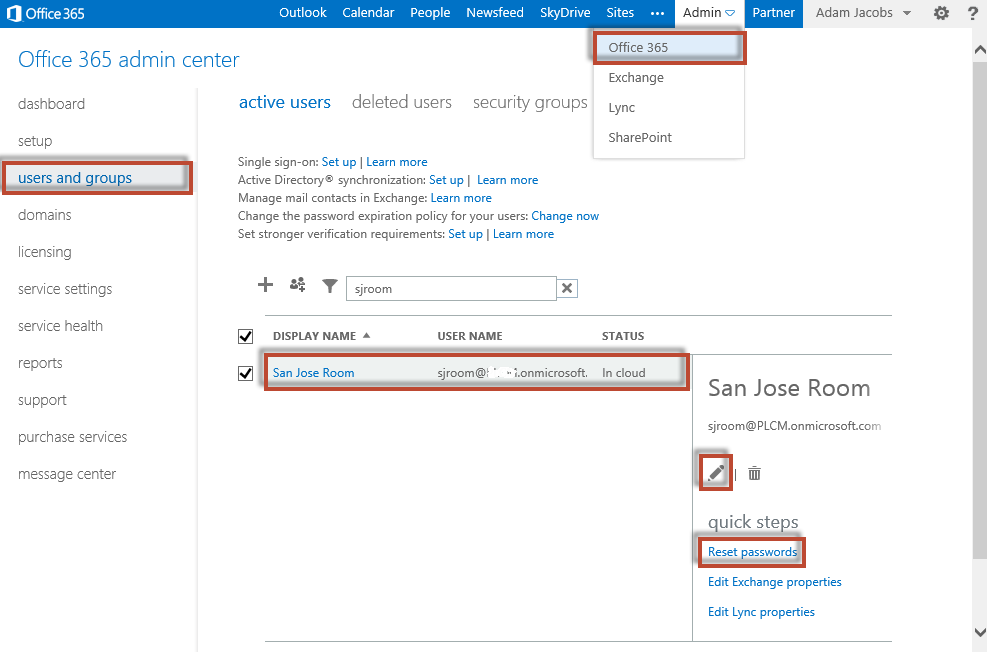
Task: Switch to the deleted users tab
Action: (x=402, y=102)
